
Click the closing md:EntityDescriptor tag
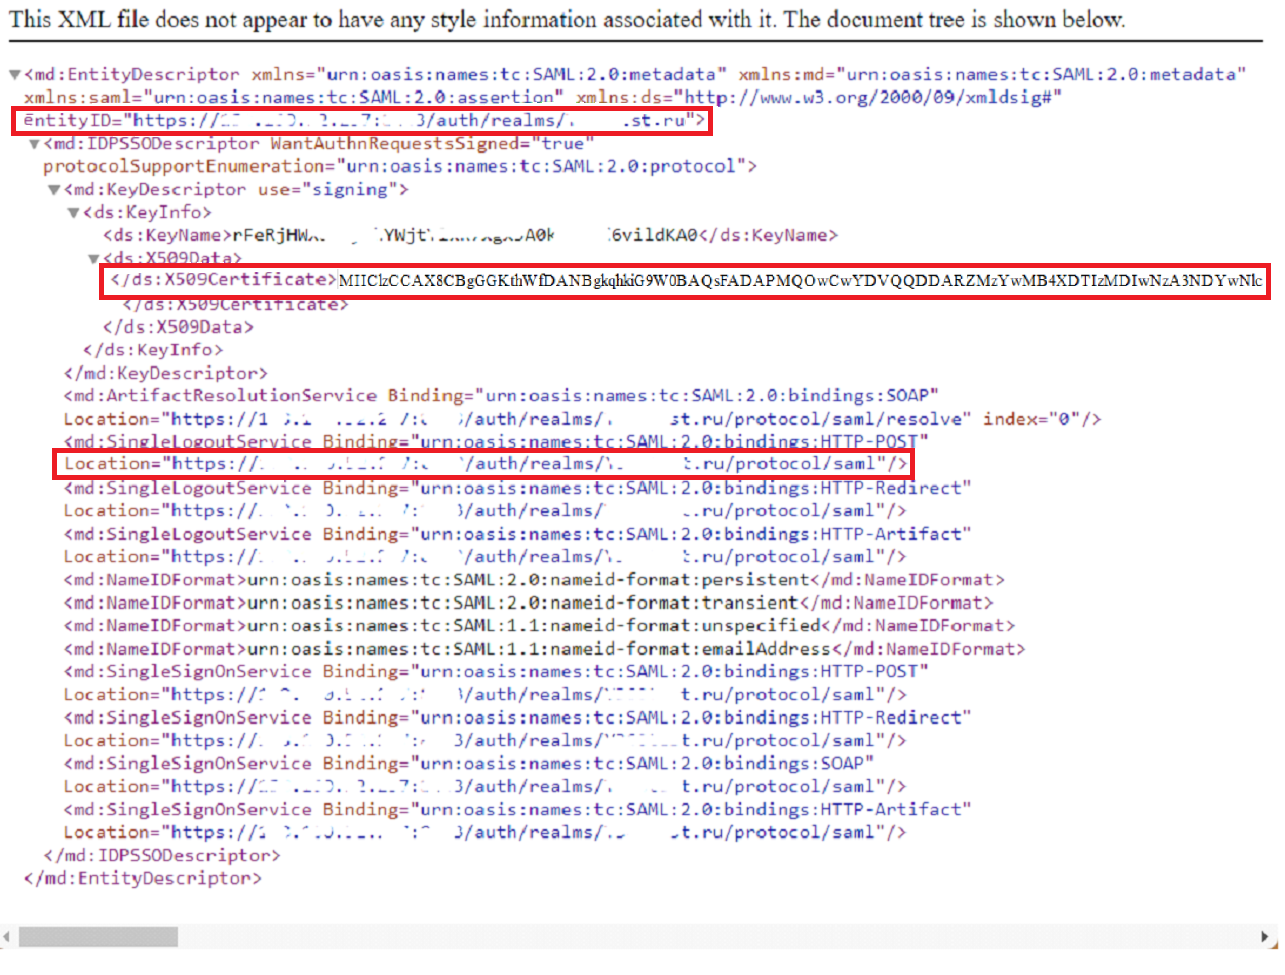[x=143, y=879]
